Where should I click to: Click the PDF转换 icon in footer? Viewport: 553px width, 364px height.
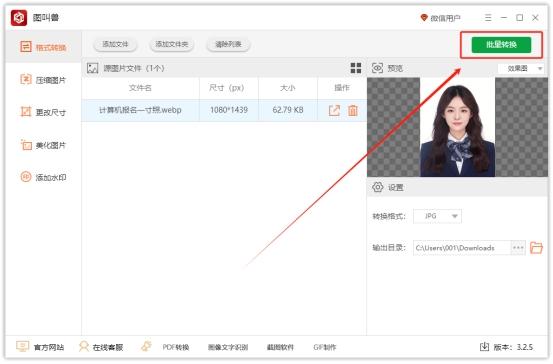146,346
